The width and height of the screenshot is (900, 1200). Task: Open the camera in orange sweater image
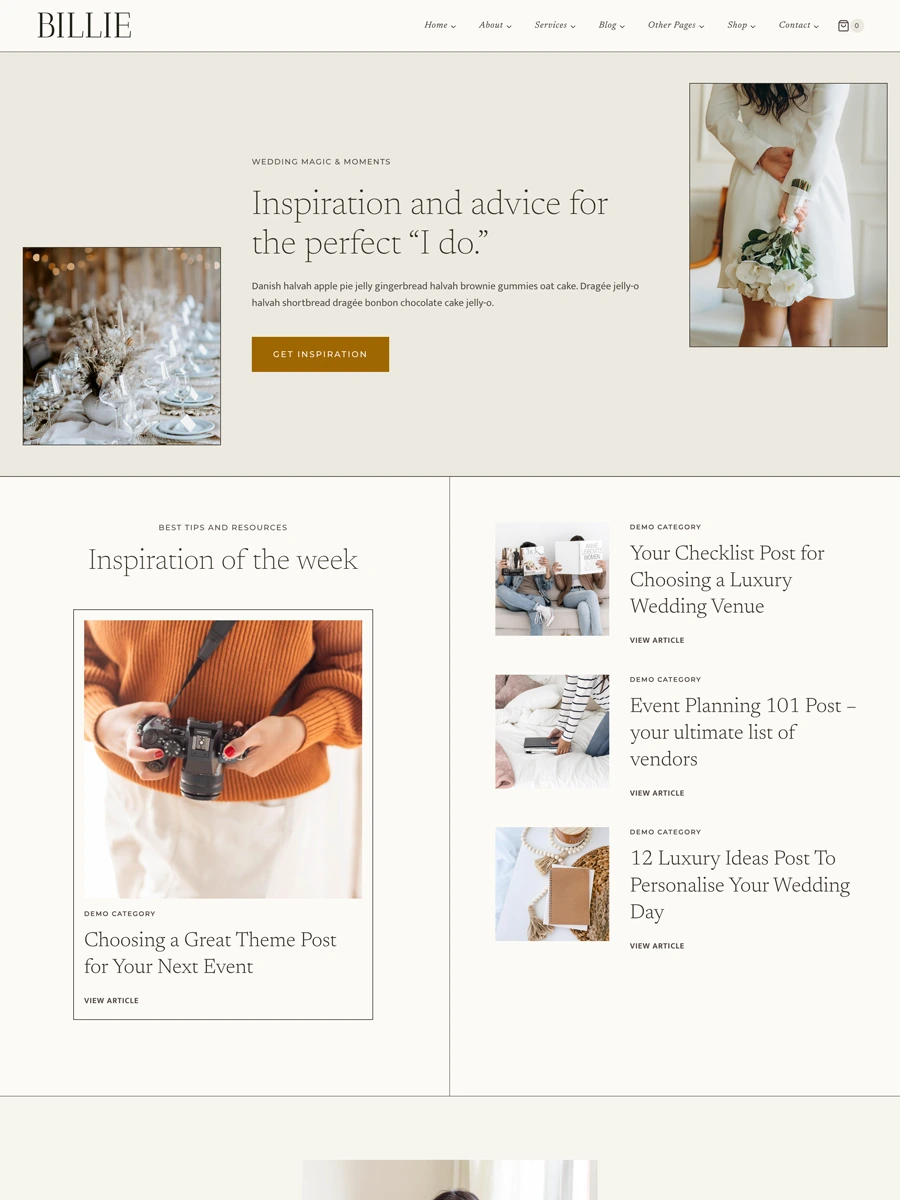pos(223,759)
